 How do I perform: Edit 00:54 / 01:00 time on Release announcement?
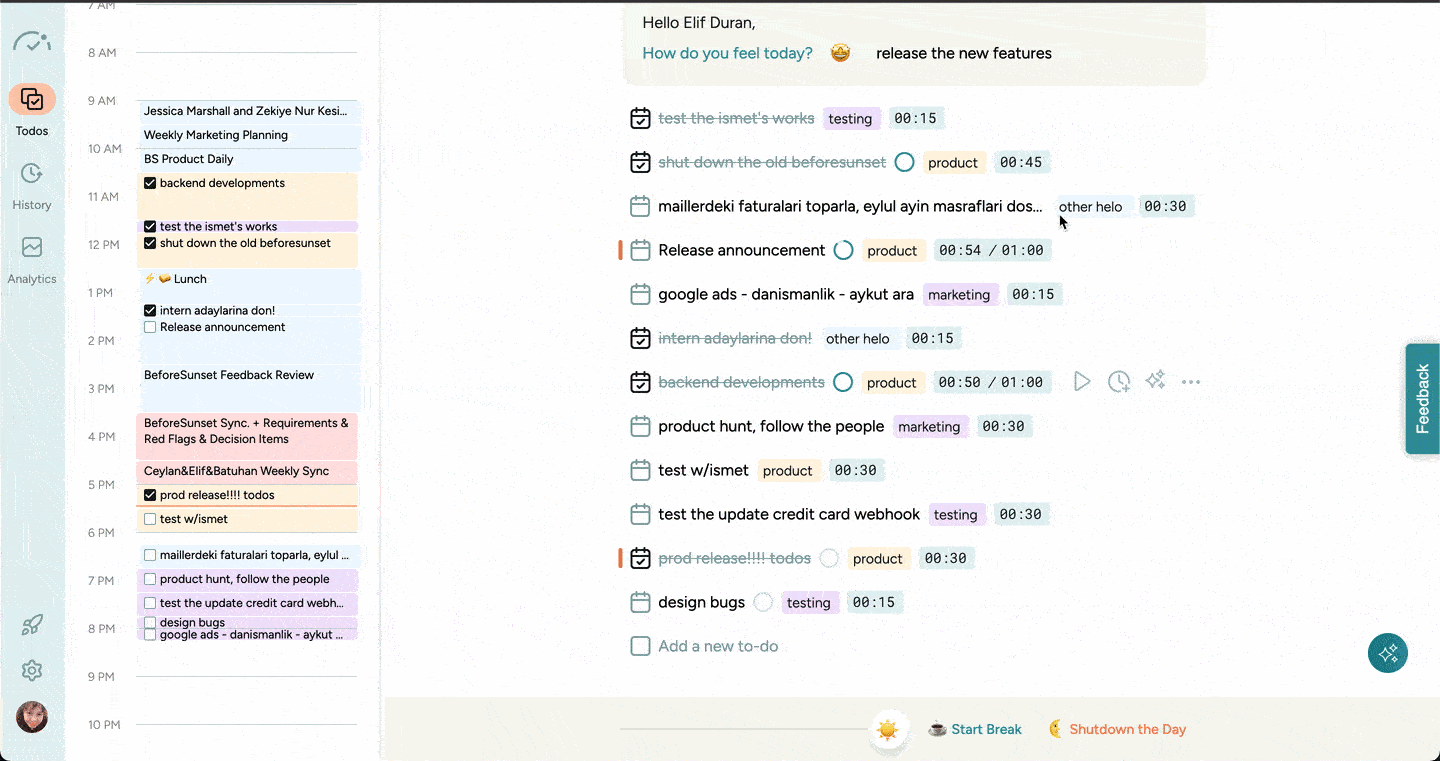991,251
